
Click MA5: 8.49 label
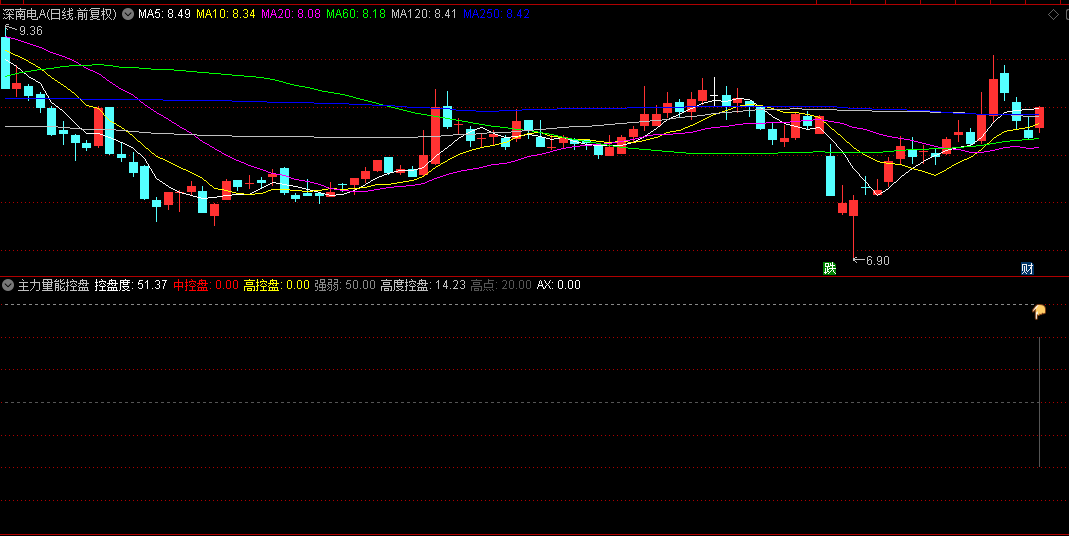pos(164,14)
